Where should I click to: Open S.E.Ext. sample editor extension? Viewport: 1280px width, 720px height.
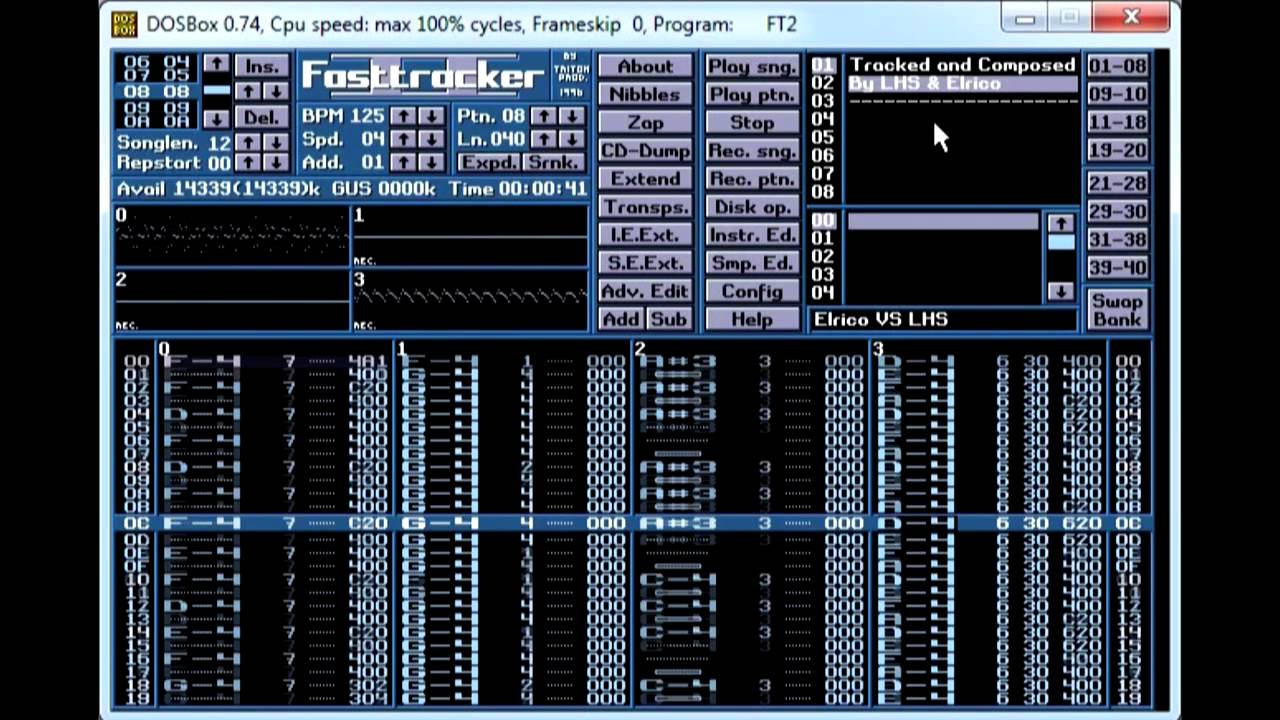[645, 263]
